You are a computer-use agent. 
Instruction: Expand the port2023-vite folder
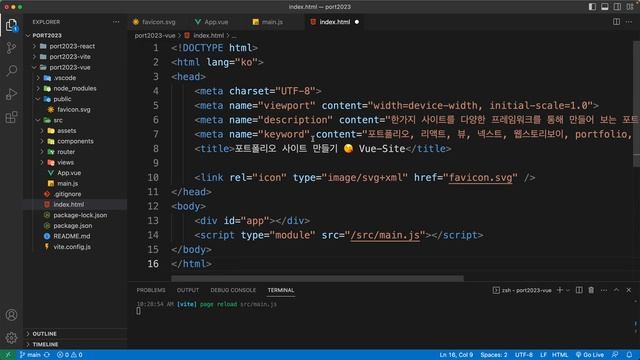pos(76,57)
